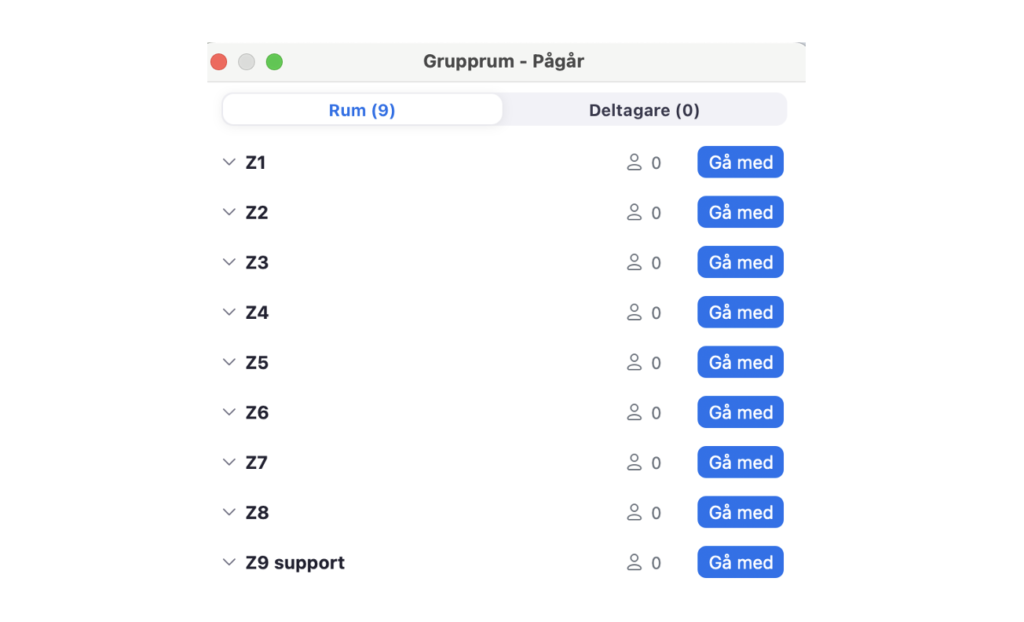Click Gå med next to Z5
The image size is (1024, 622).
pos(740,362)
